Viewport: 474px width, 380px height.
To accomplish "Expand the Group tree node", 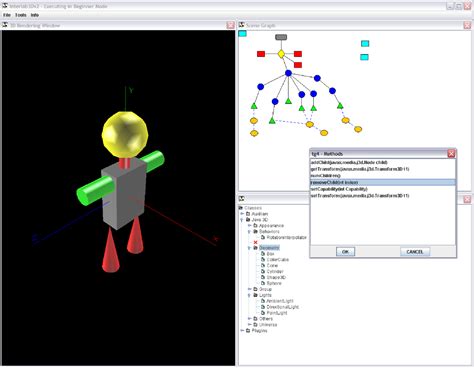I will pos(249,289).
